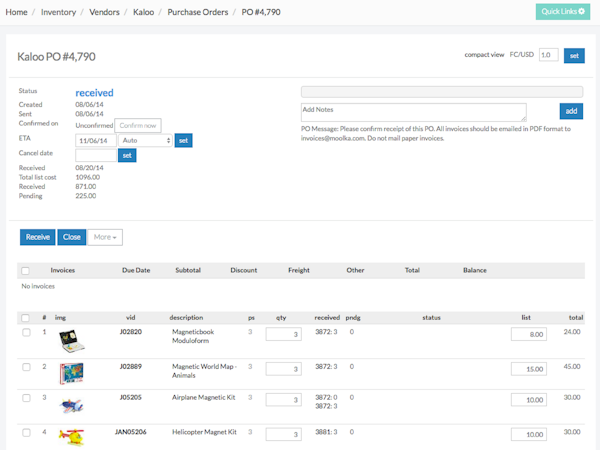This screenshot has width=600, height=450.
Task: Check the row 2 Magnetic World Map checkbox
Action: (26, 367)
